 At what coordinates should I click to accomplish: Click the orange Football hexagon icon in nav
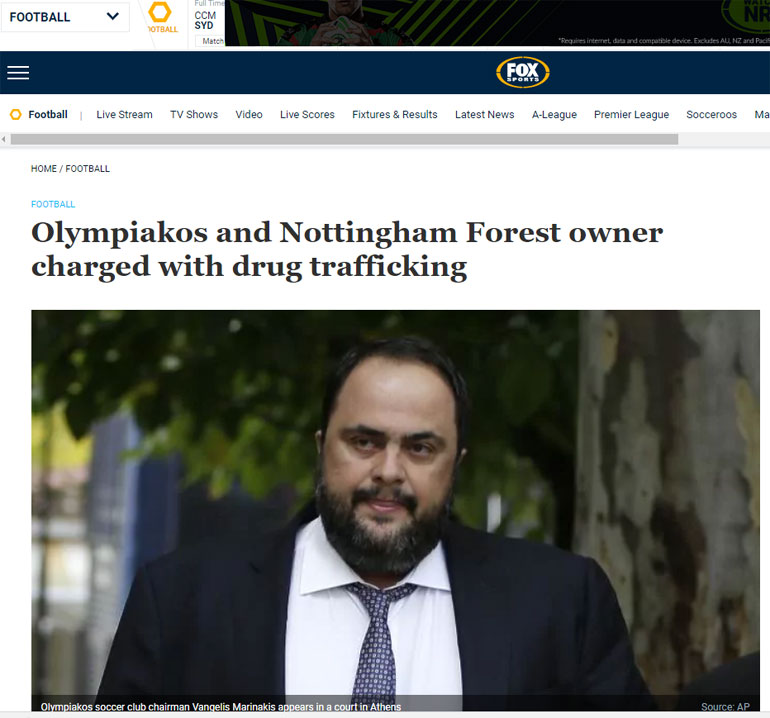click(x=16, y=114)
